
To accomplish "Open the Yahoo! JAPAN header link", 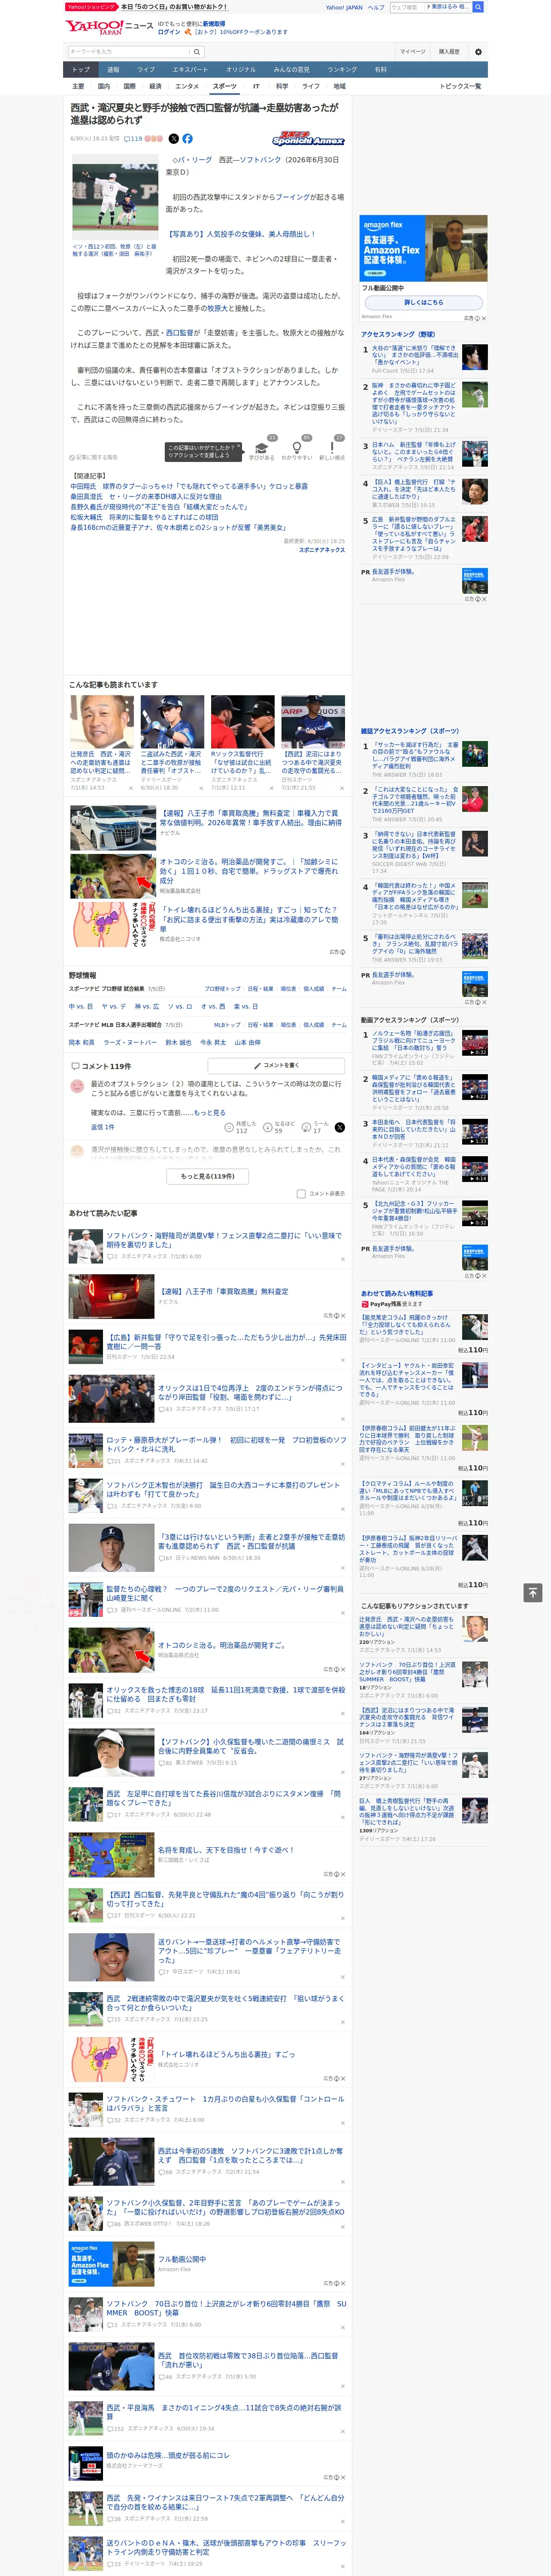I will pos(344,7).
